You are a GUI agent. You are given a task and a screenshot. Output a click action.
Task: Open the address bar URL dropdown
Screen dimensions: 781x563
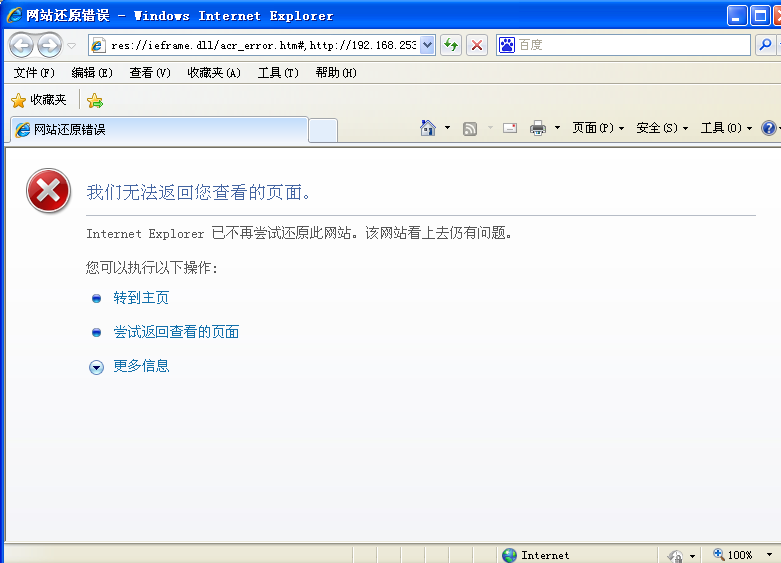click(428, 45)
